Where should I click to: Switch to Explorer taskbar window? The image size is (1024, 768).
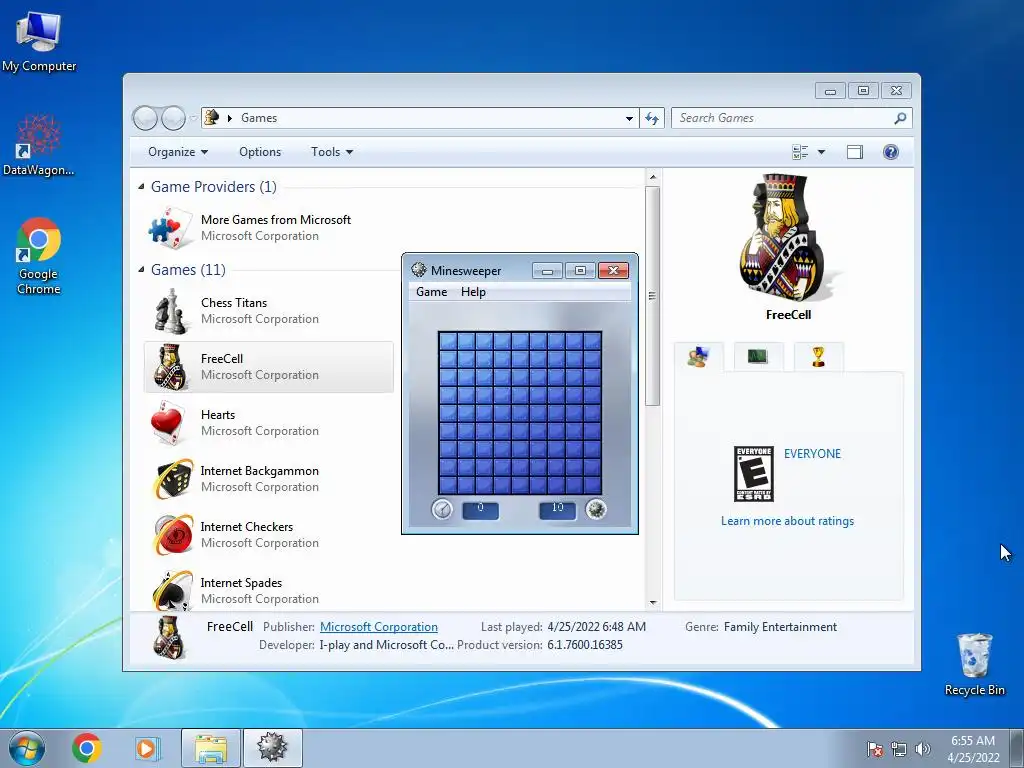(x=211, y=748)
